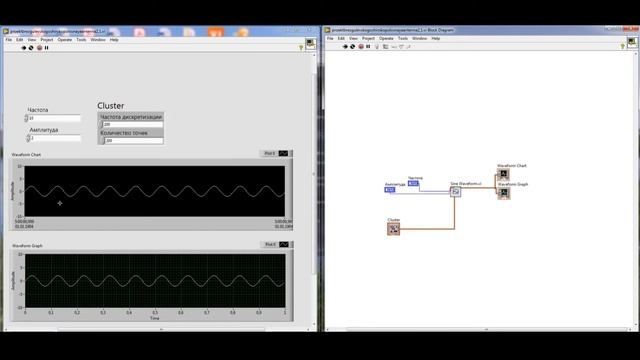Click Амплитуда increment/decrement stepper
640x360 pixels.
[28, 138]
